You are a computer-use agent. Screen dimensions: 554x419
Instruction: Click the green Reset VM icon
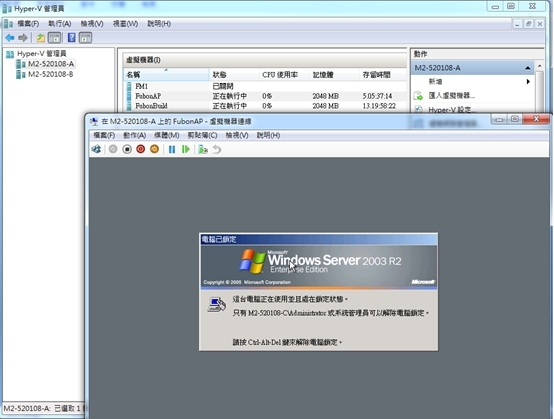[185, 149]
